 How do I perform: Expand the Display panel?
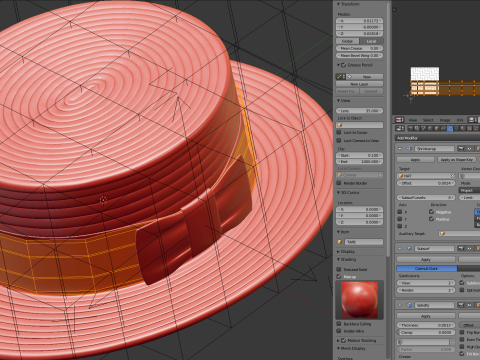coord(339,252)
